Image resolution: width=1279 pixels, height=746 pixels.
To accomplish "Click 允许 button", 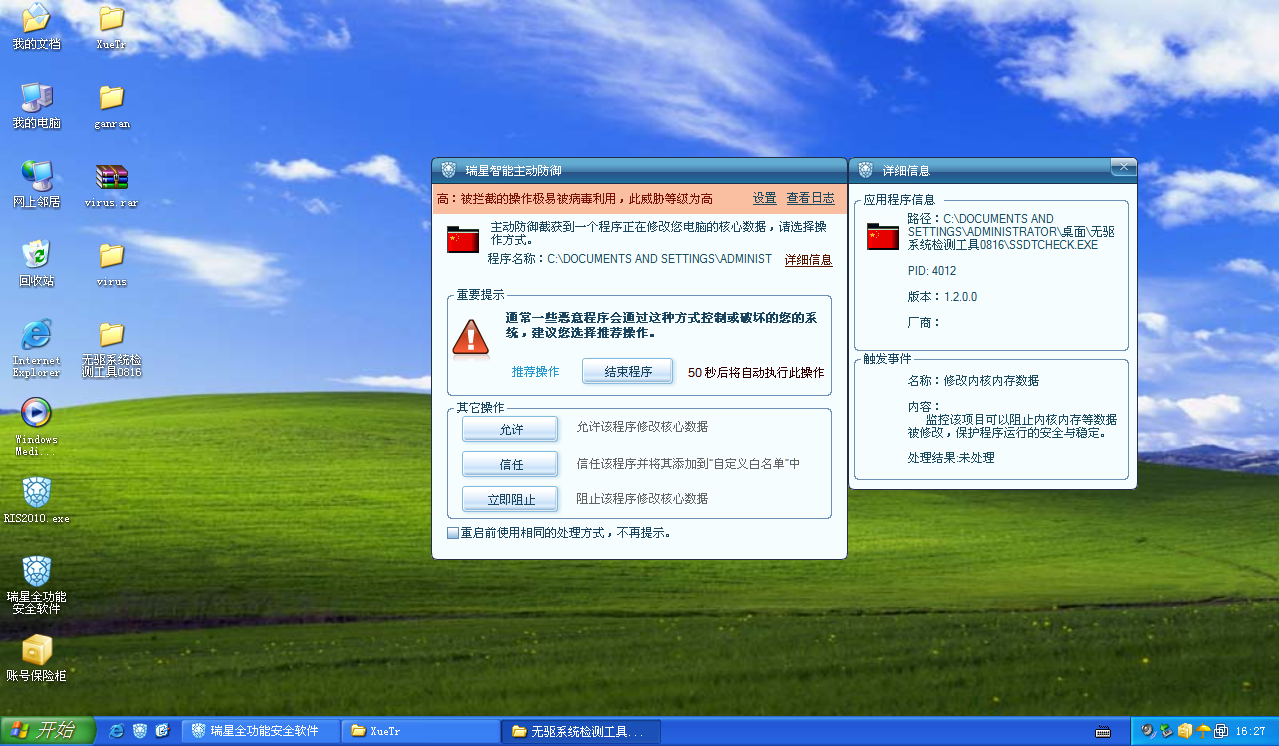I will 510,429.
